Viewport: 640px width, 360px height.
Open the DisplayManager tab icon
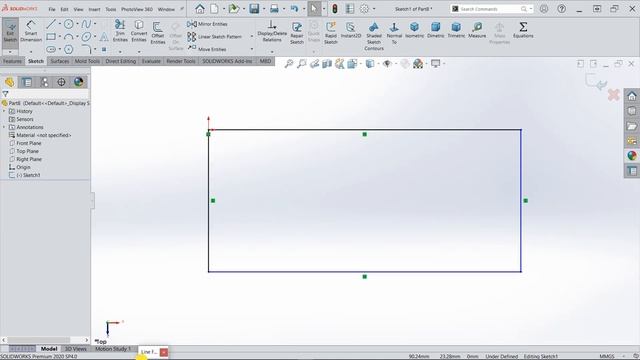pyautogui.click(x=78, y=82)
